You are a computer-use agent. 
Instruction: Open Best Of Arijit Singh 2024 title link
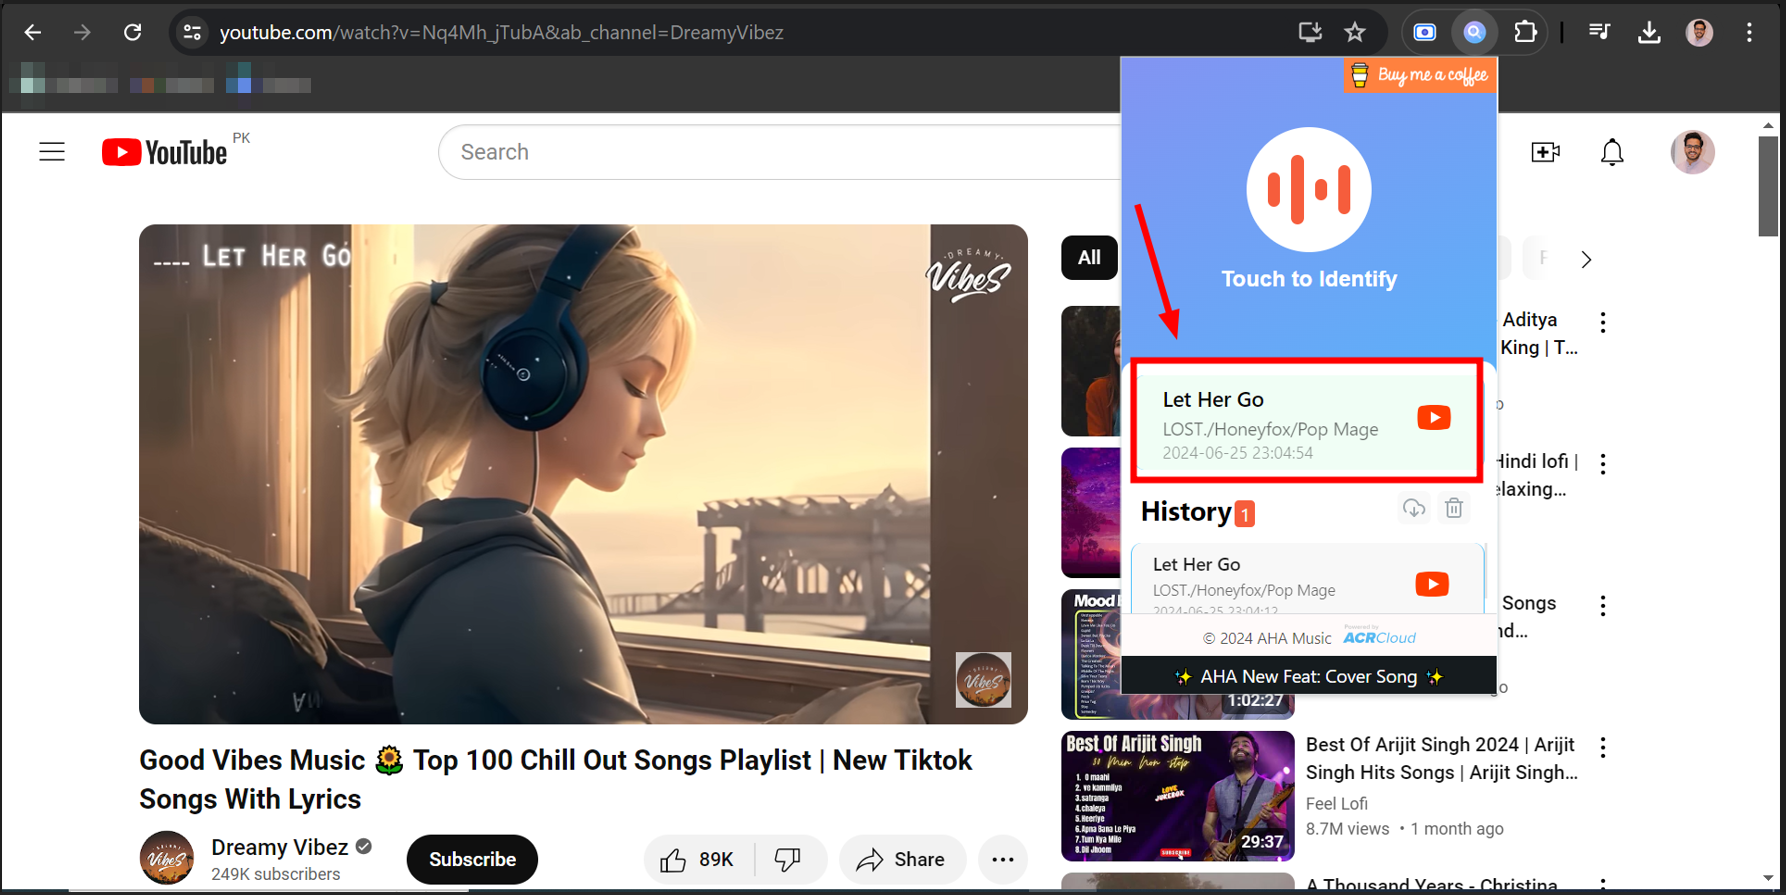click(x=1441, y=758)
